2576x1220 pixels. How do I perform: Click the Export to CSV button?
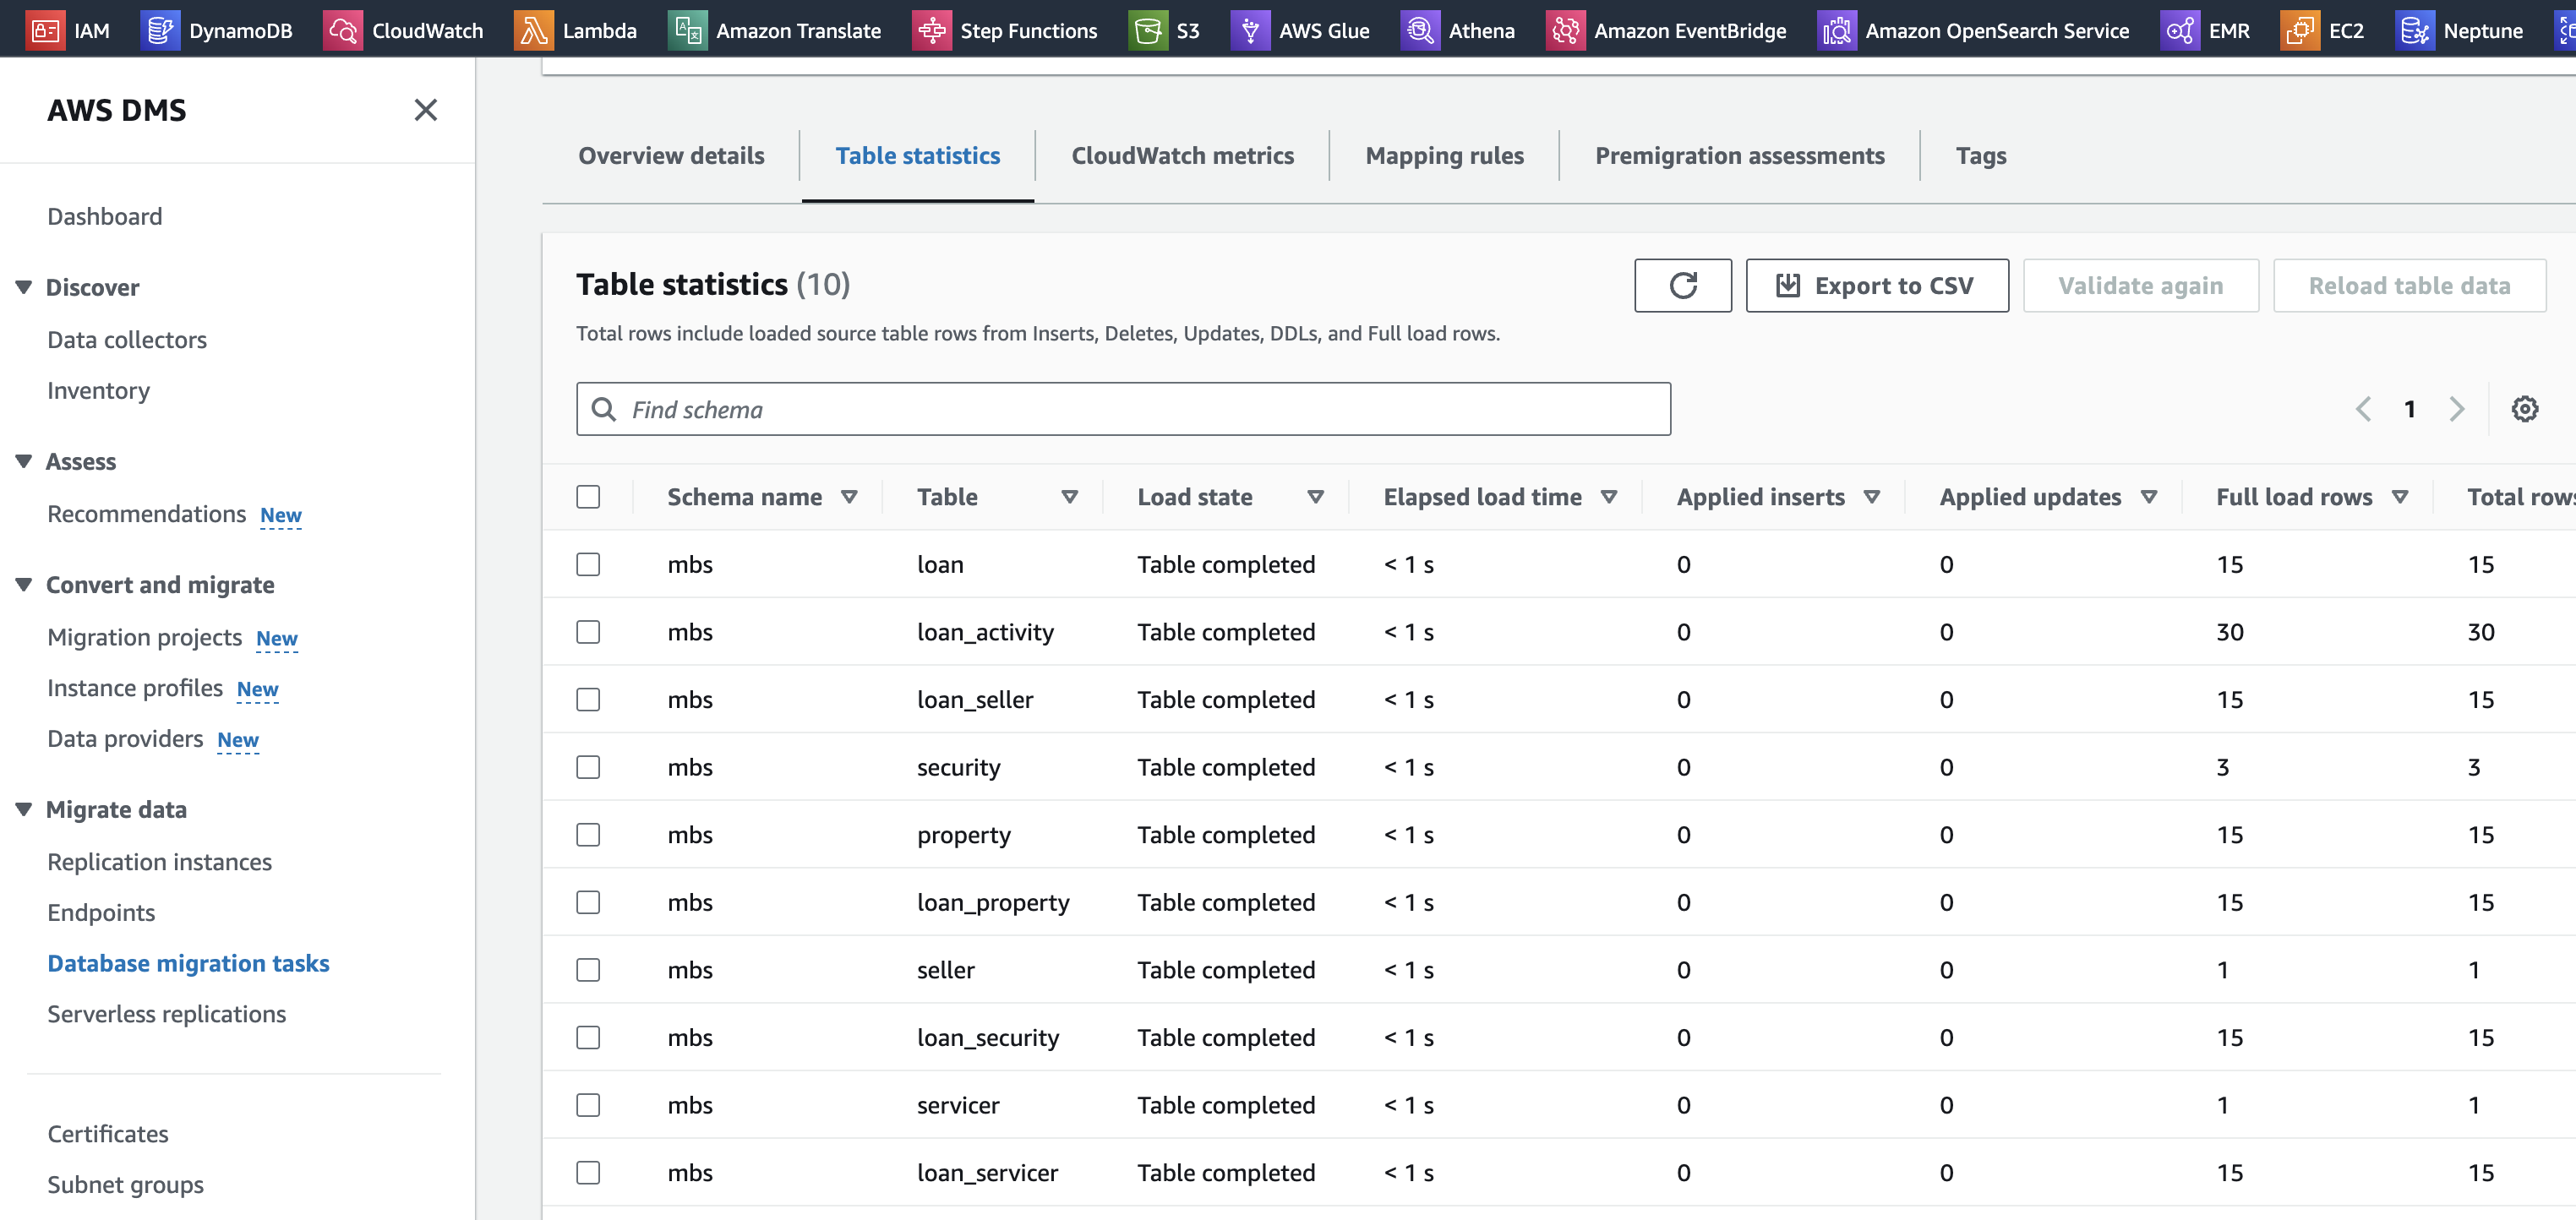(1876, 286)
